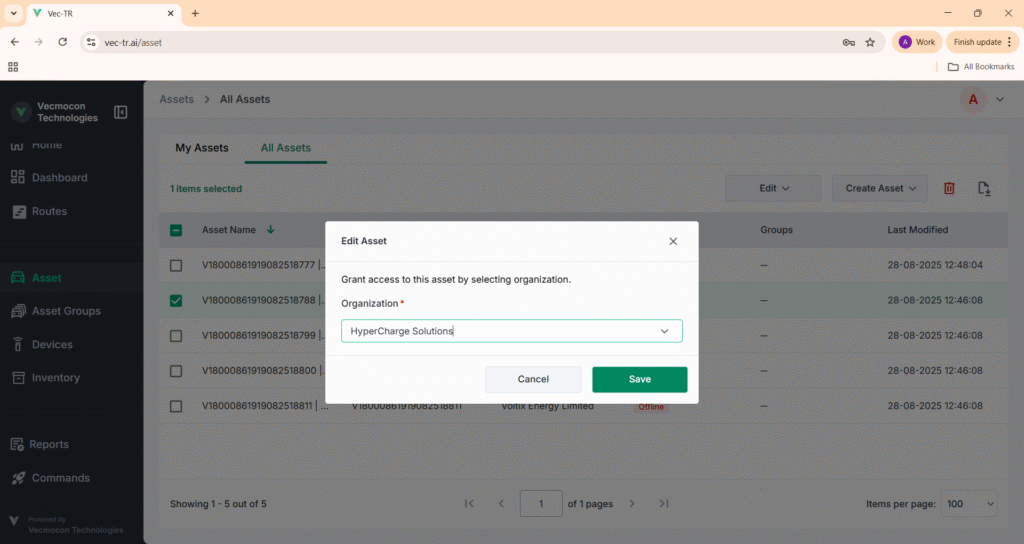This screenshot has height=544, width=1024.
Task: Open Dashboard from the sidebar
Action: tap(59, 178)
